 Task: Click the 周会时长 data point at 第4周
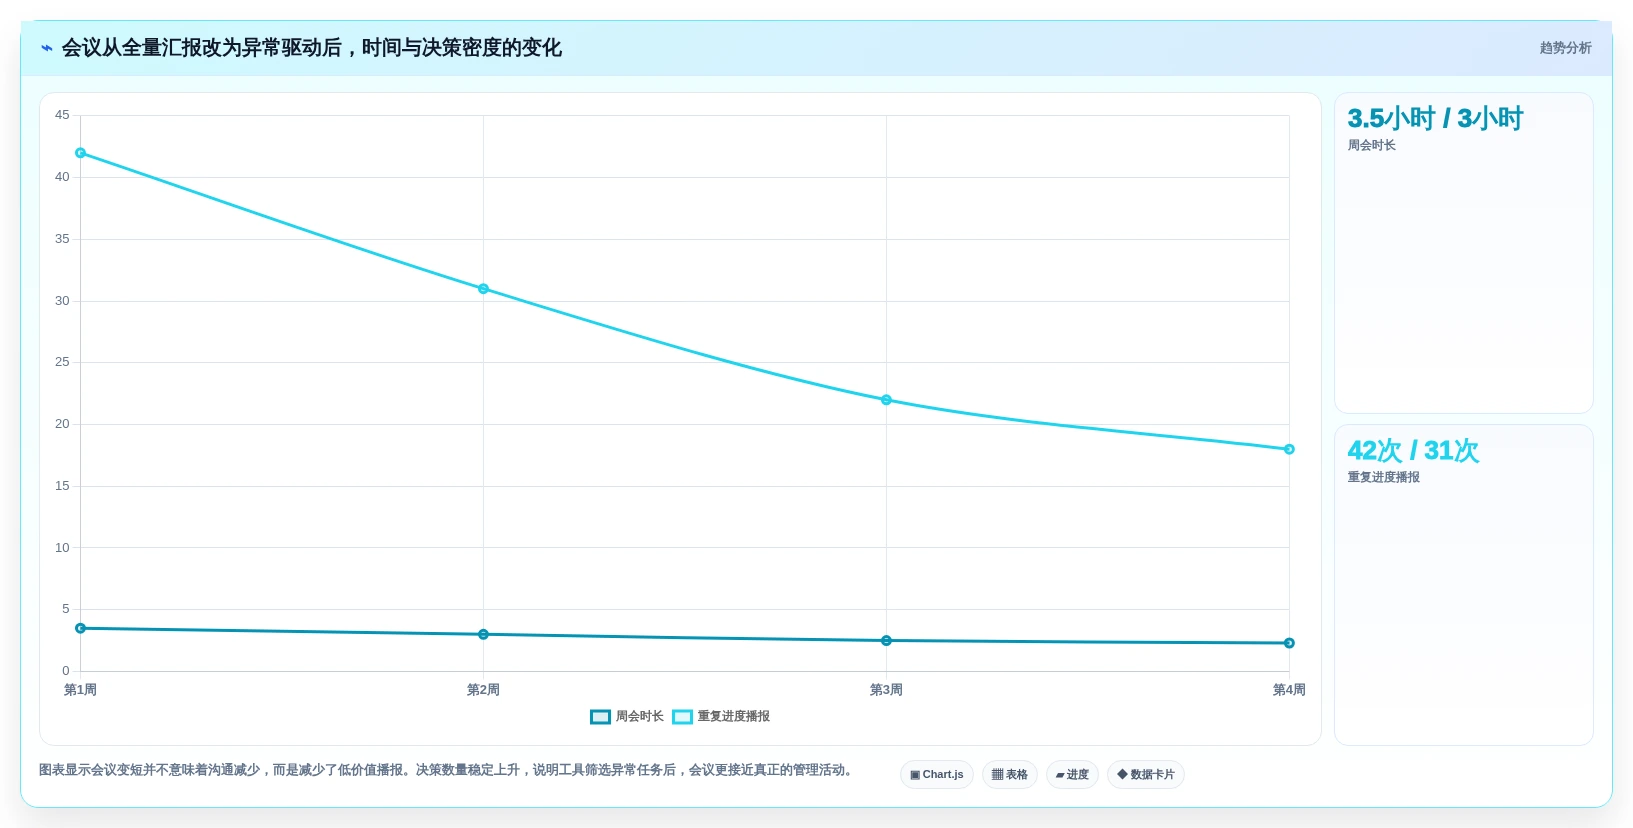pos(1289,643)
